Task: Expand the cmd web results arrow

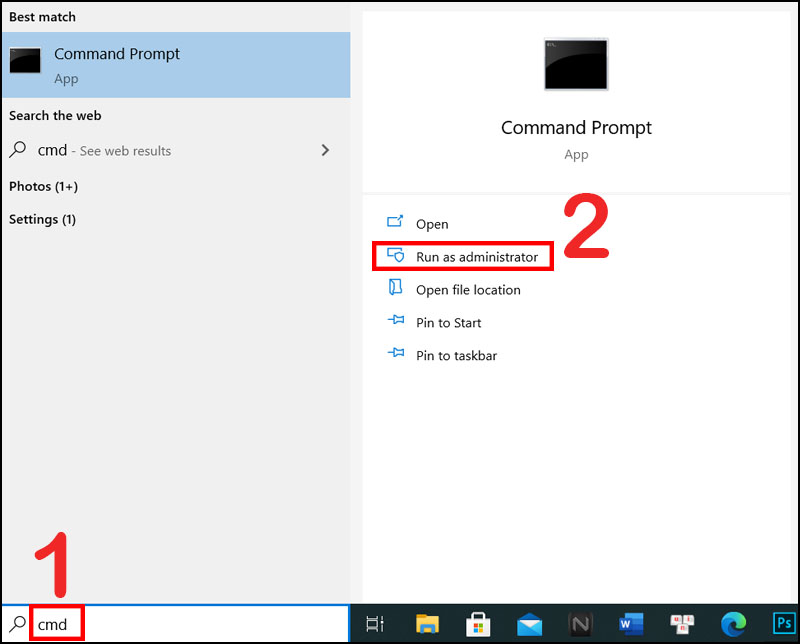Action: click(x=324, y=150)
